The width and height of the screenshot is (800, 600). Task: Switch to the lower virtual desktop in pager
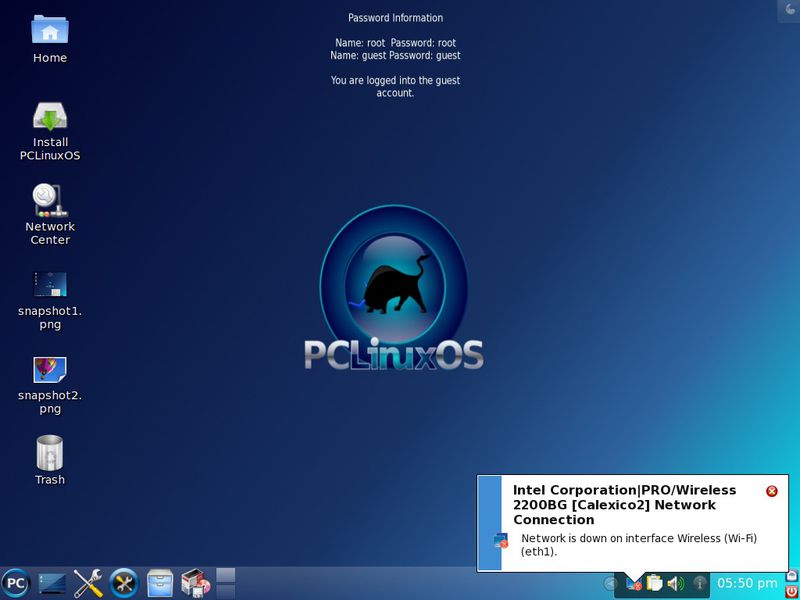click(x=226, y=591)
